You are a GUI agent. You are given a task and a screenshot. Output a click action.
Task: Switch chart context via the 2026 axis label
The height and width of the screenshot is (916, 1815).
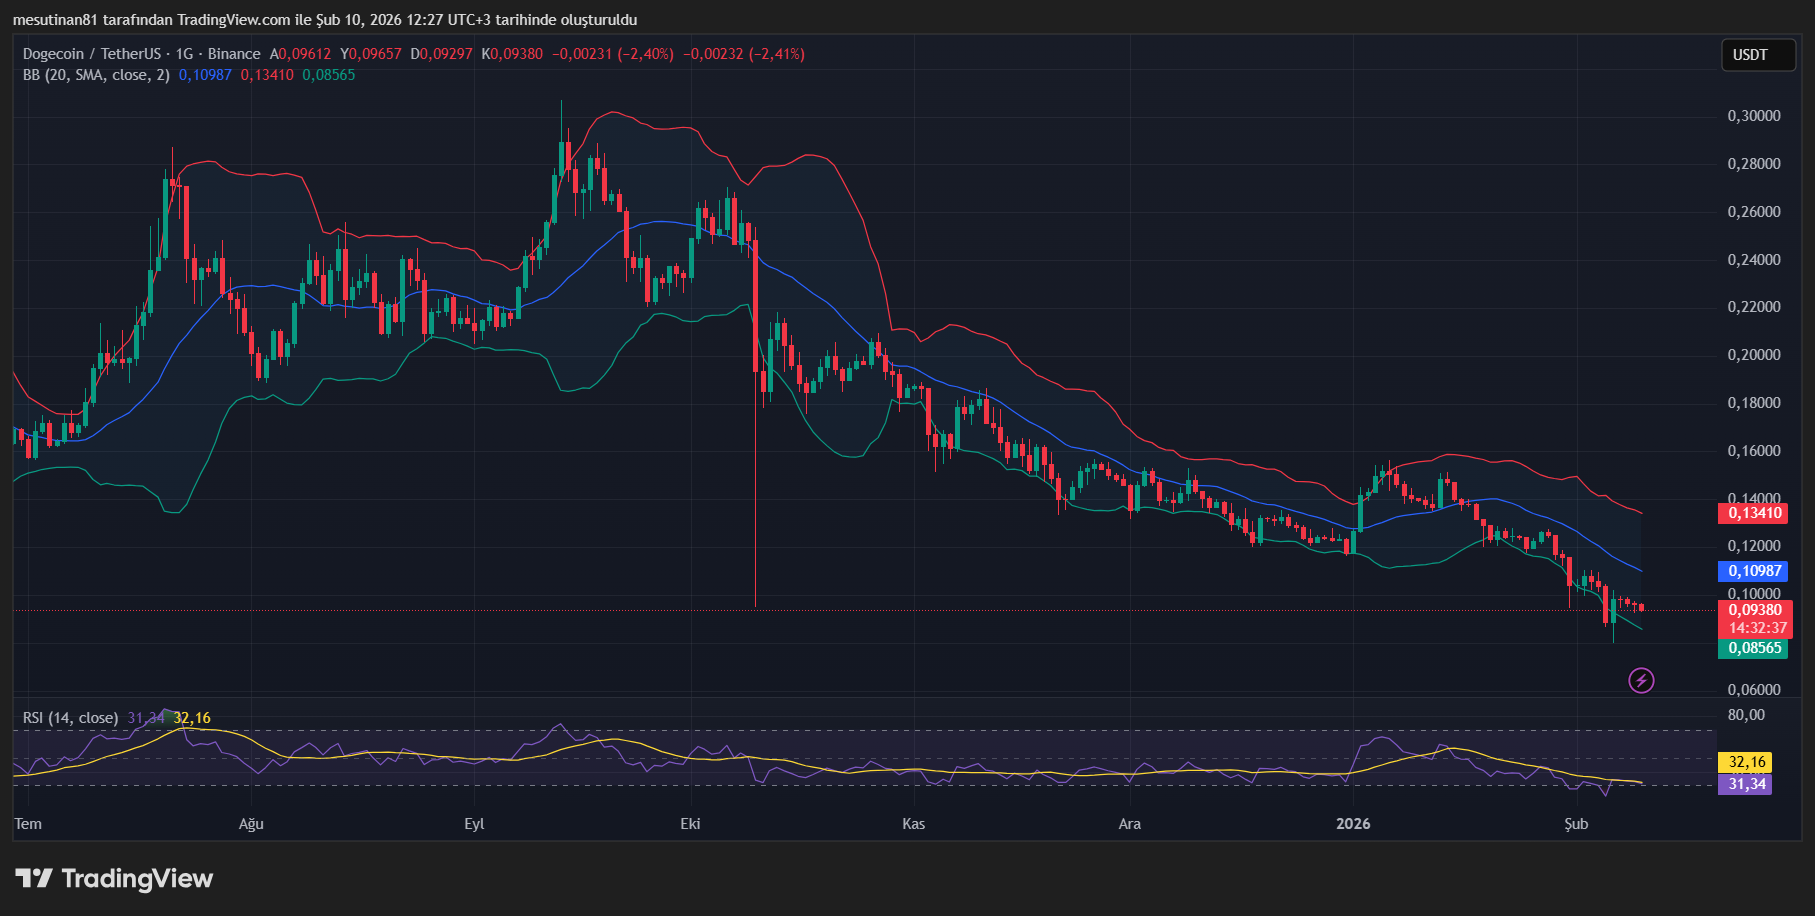coord(1354,824)
